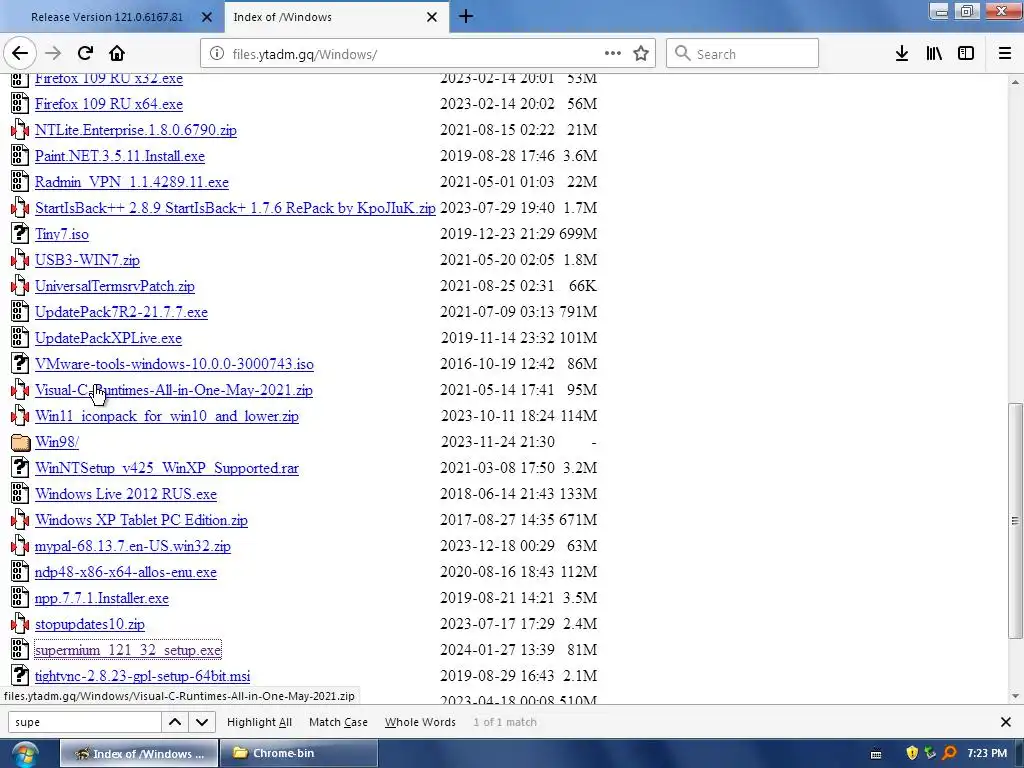The width and height of the screenshot is (1024, 768).
Task: Open the downloads panel
Action: 902,54
